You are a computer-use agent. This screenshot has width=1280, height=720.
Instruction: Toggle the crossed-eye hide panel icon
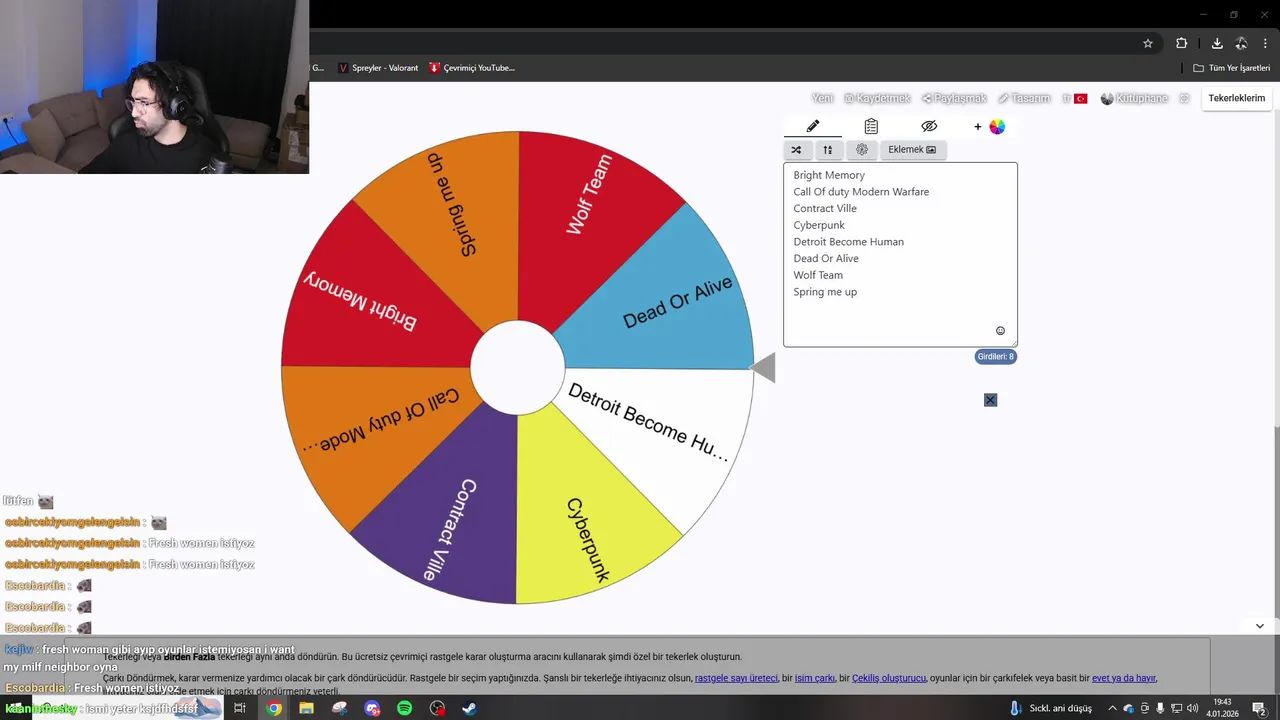coord(929,126)
